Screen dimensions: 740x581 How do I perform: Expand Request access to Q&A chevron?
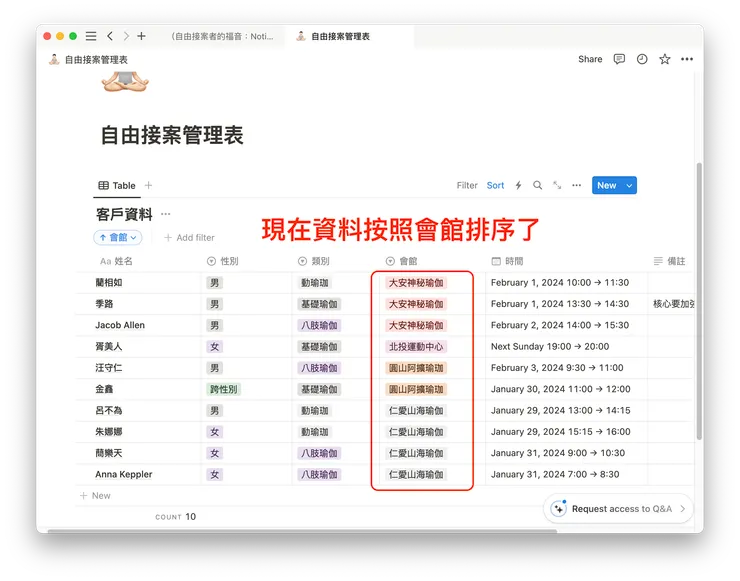click(682, 509)
